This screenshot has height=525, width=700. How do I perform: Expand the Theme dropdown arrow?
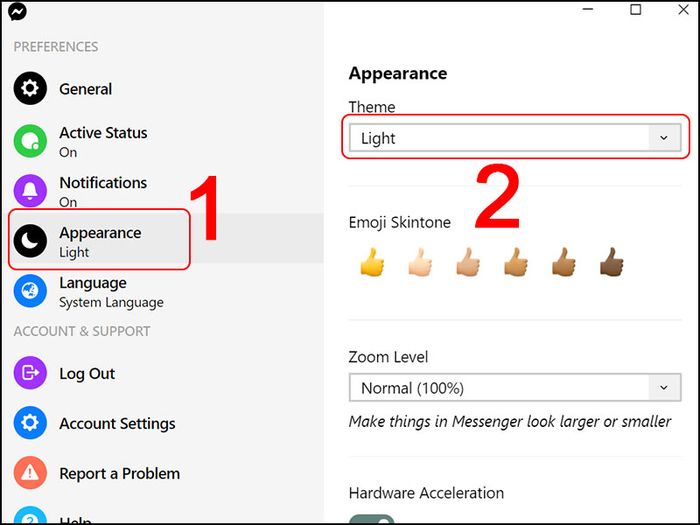[x=664, y=138]
